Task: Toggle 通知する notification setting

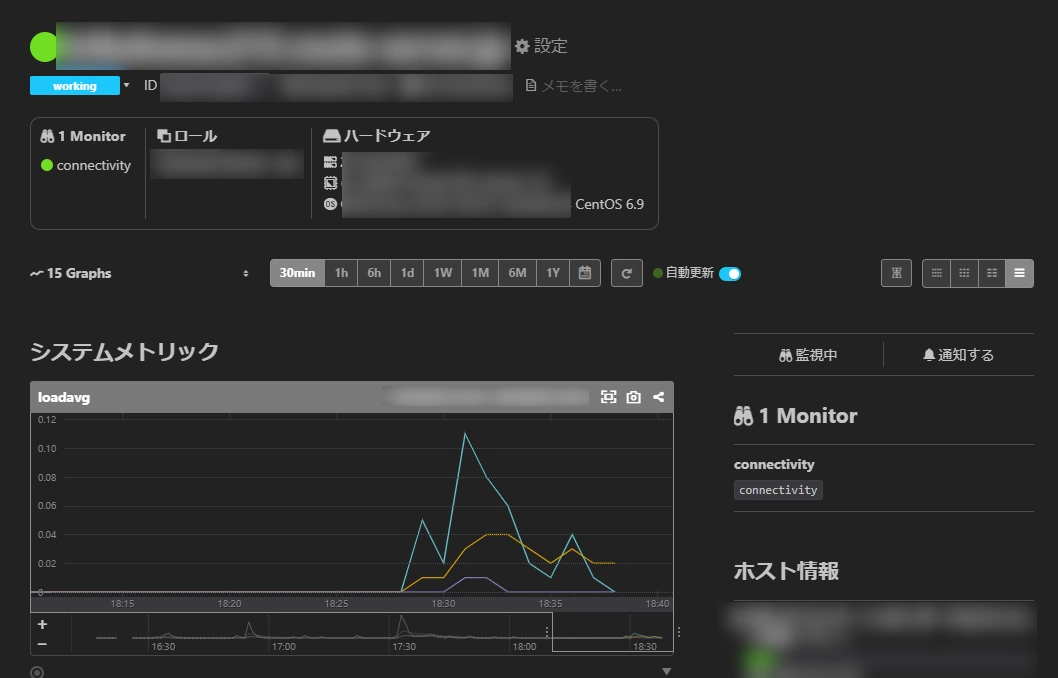Action: click(x=958, y=355)
